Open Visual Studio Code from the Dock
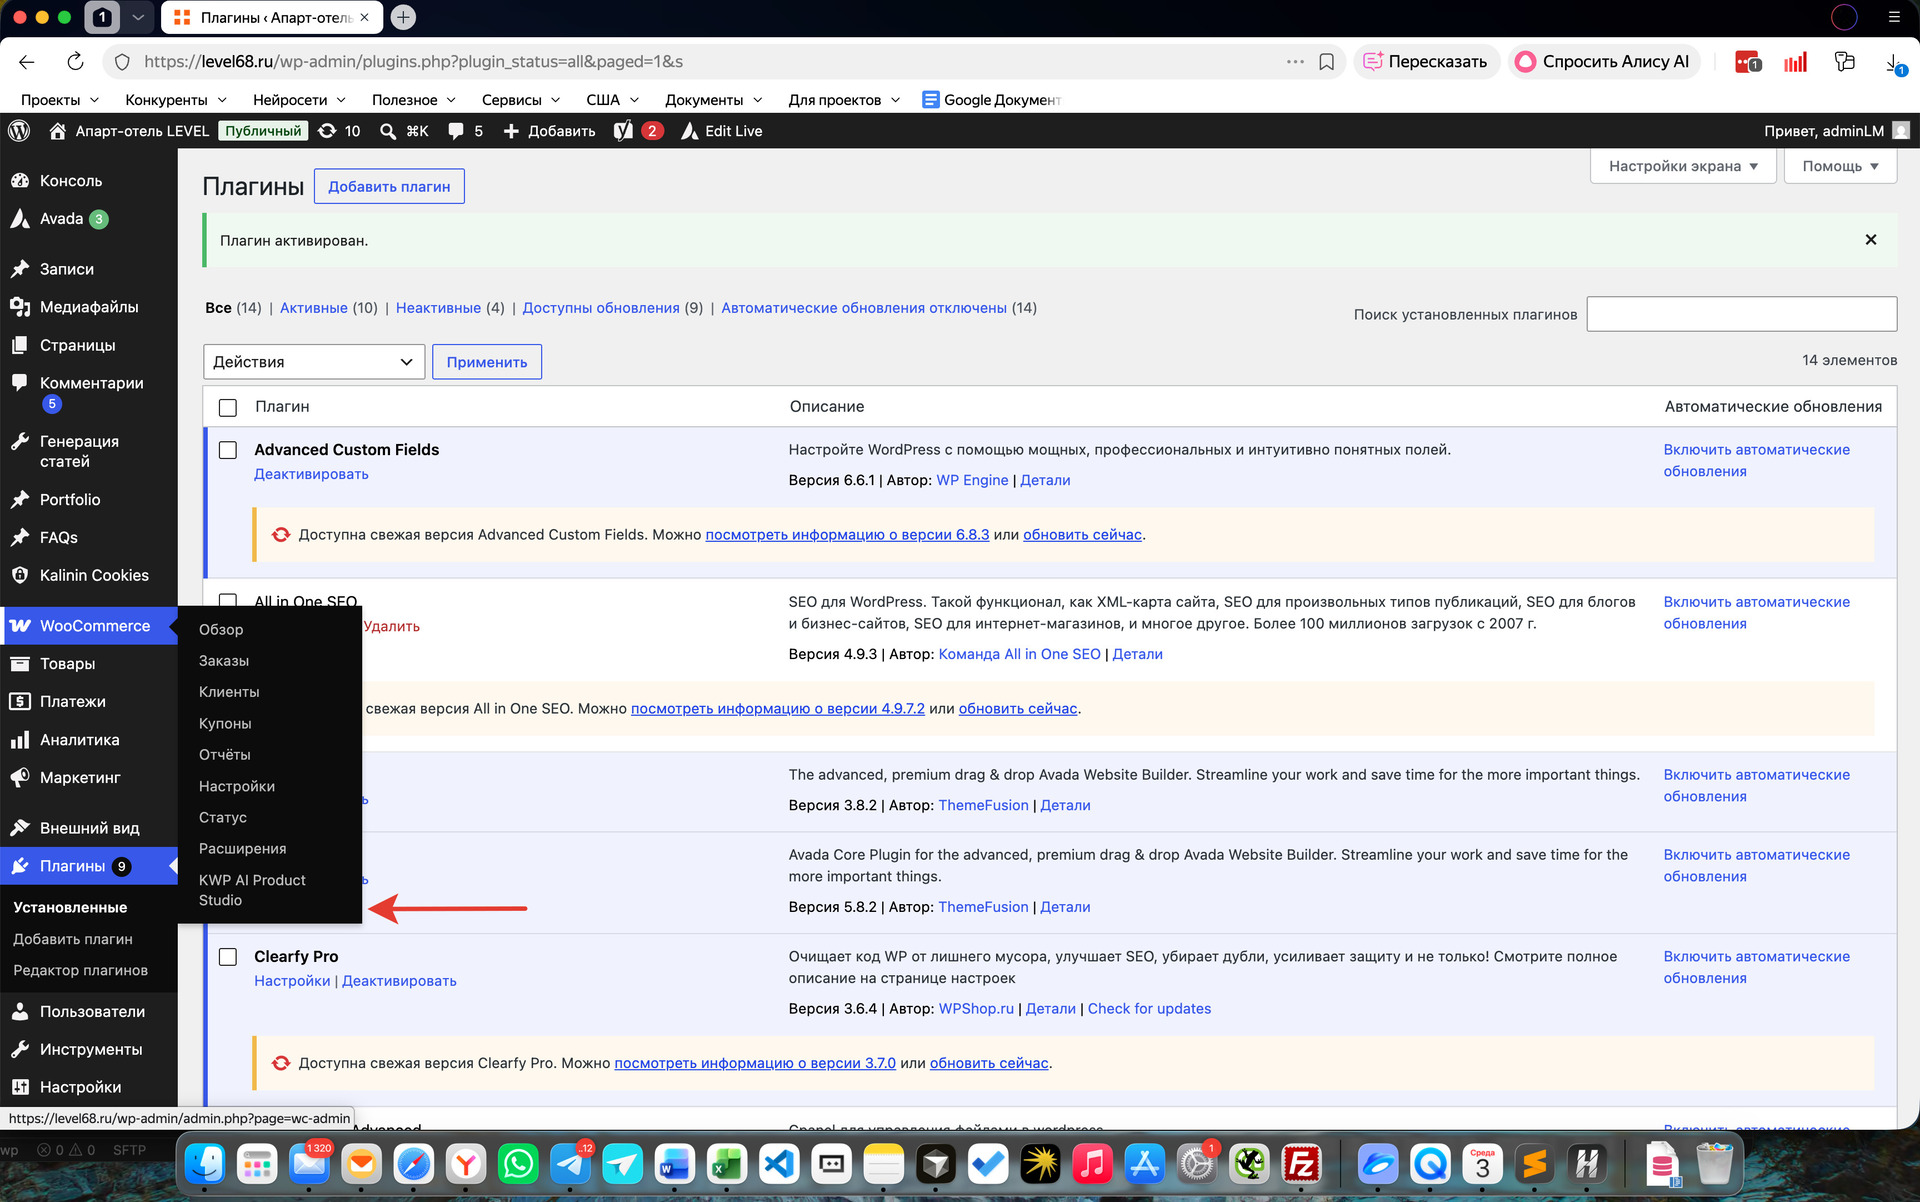 [780, 1164]
